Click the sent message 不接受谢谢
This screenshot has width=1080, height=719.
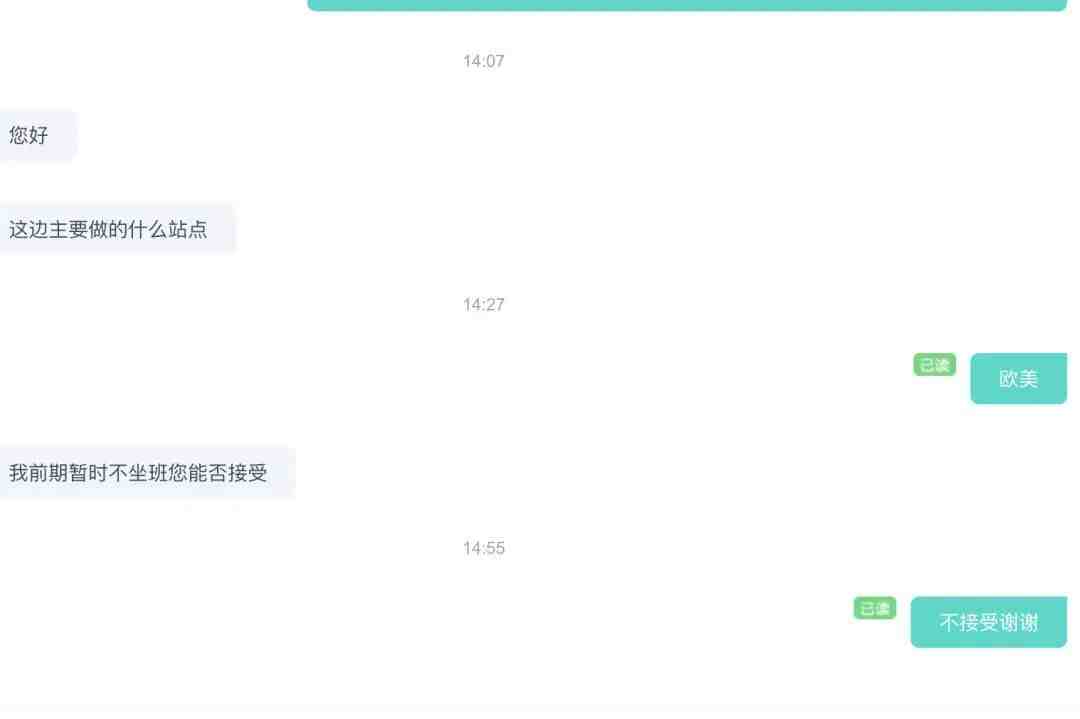coord(988,622)
